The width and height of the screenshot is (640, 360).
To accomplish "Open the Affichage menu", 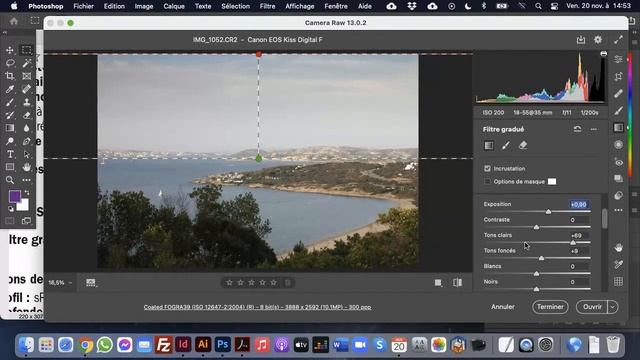I will 300,6.
